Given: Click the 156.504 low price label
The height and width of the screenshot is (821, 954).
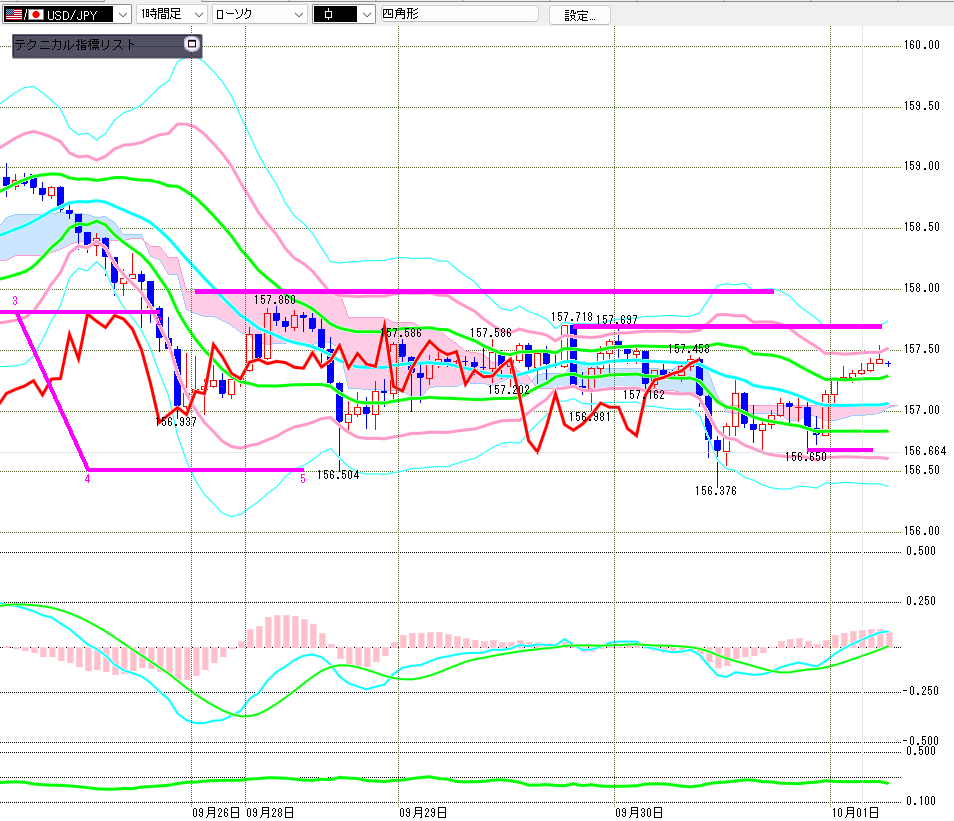Looking at the screenshot, I should point(338,475).
